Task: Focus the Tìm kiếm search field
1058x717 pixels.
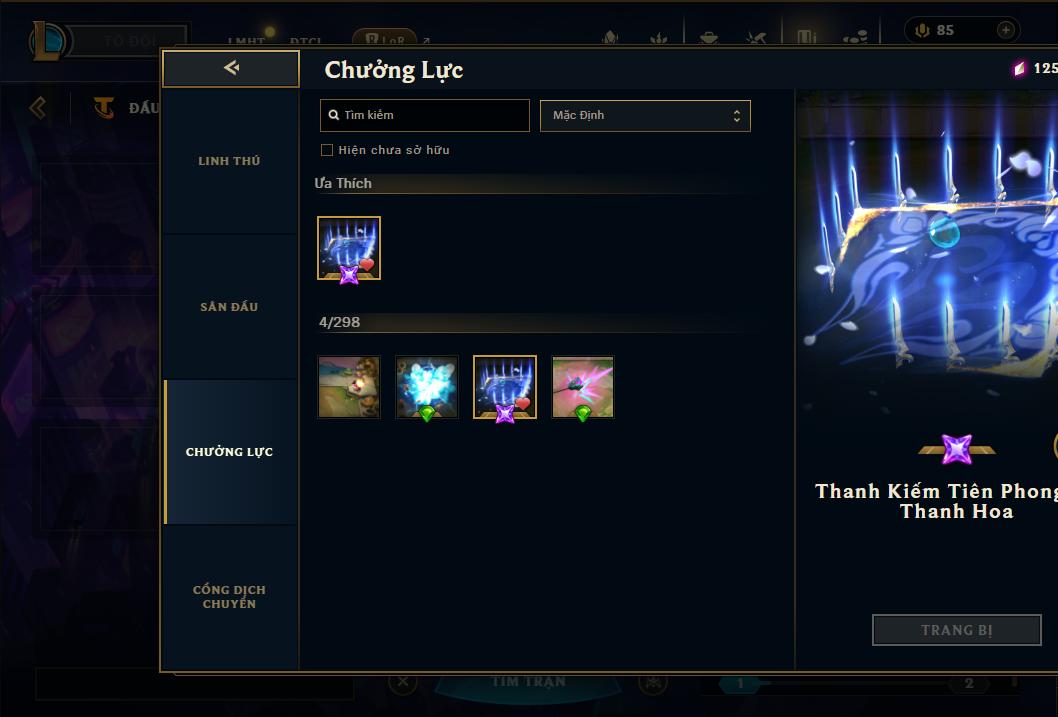Action: [424, 115]
